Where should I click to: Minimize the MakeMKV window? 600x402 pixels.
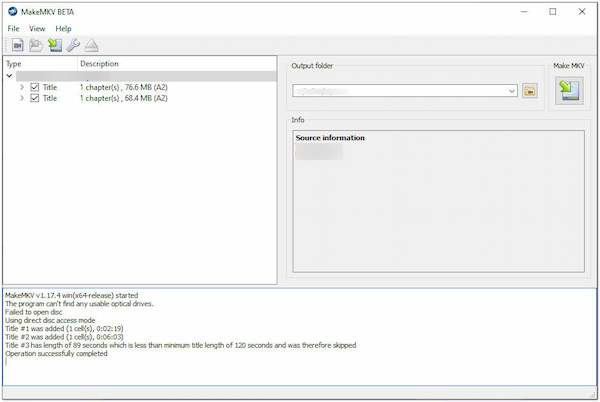(x=524, y=12)
